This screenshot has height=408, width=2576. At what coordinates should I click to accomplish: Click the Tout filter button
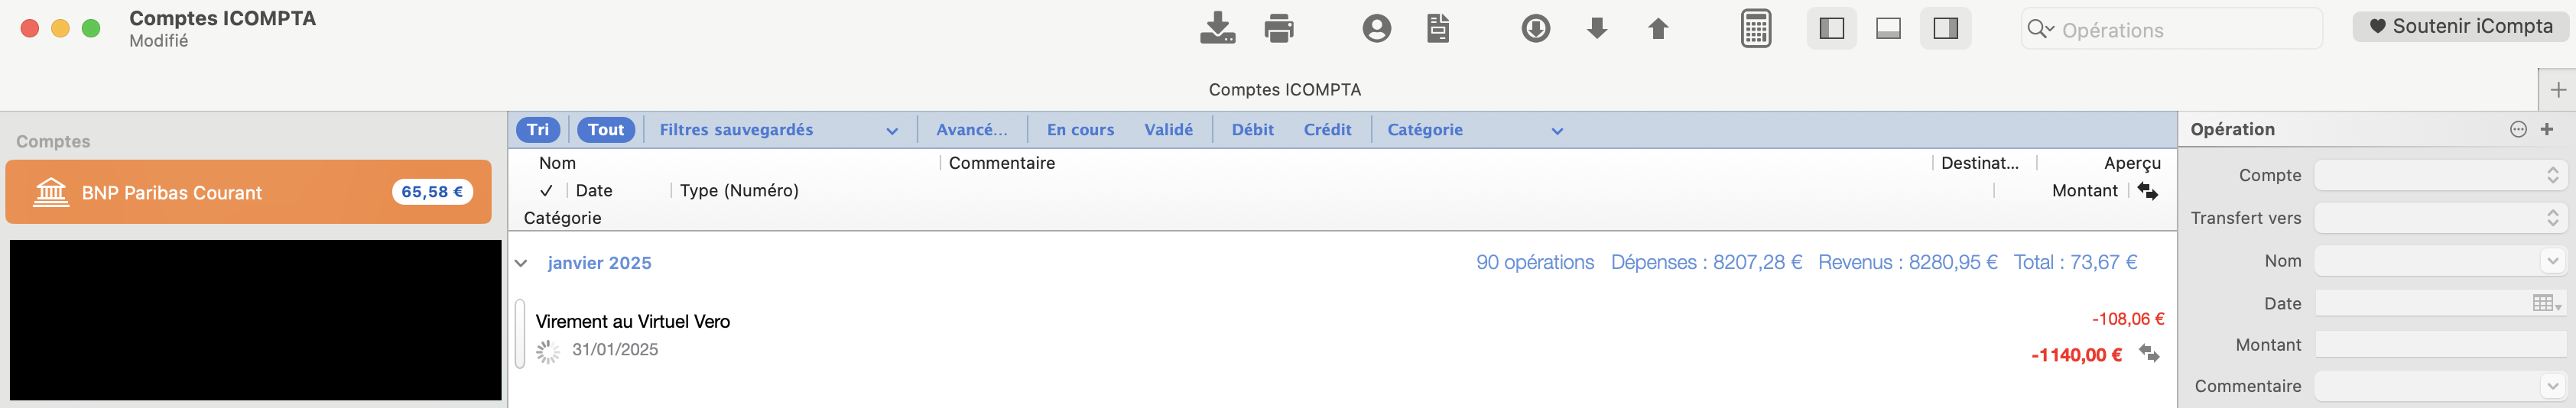point(605,130)
